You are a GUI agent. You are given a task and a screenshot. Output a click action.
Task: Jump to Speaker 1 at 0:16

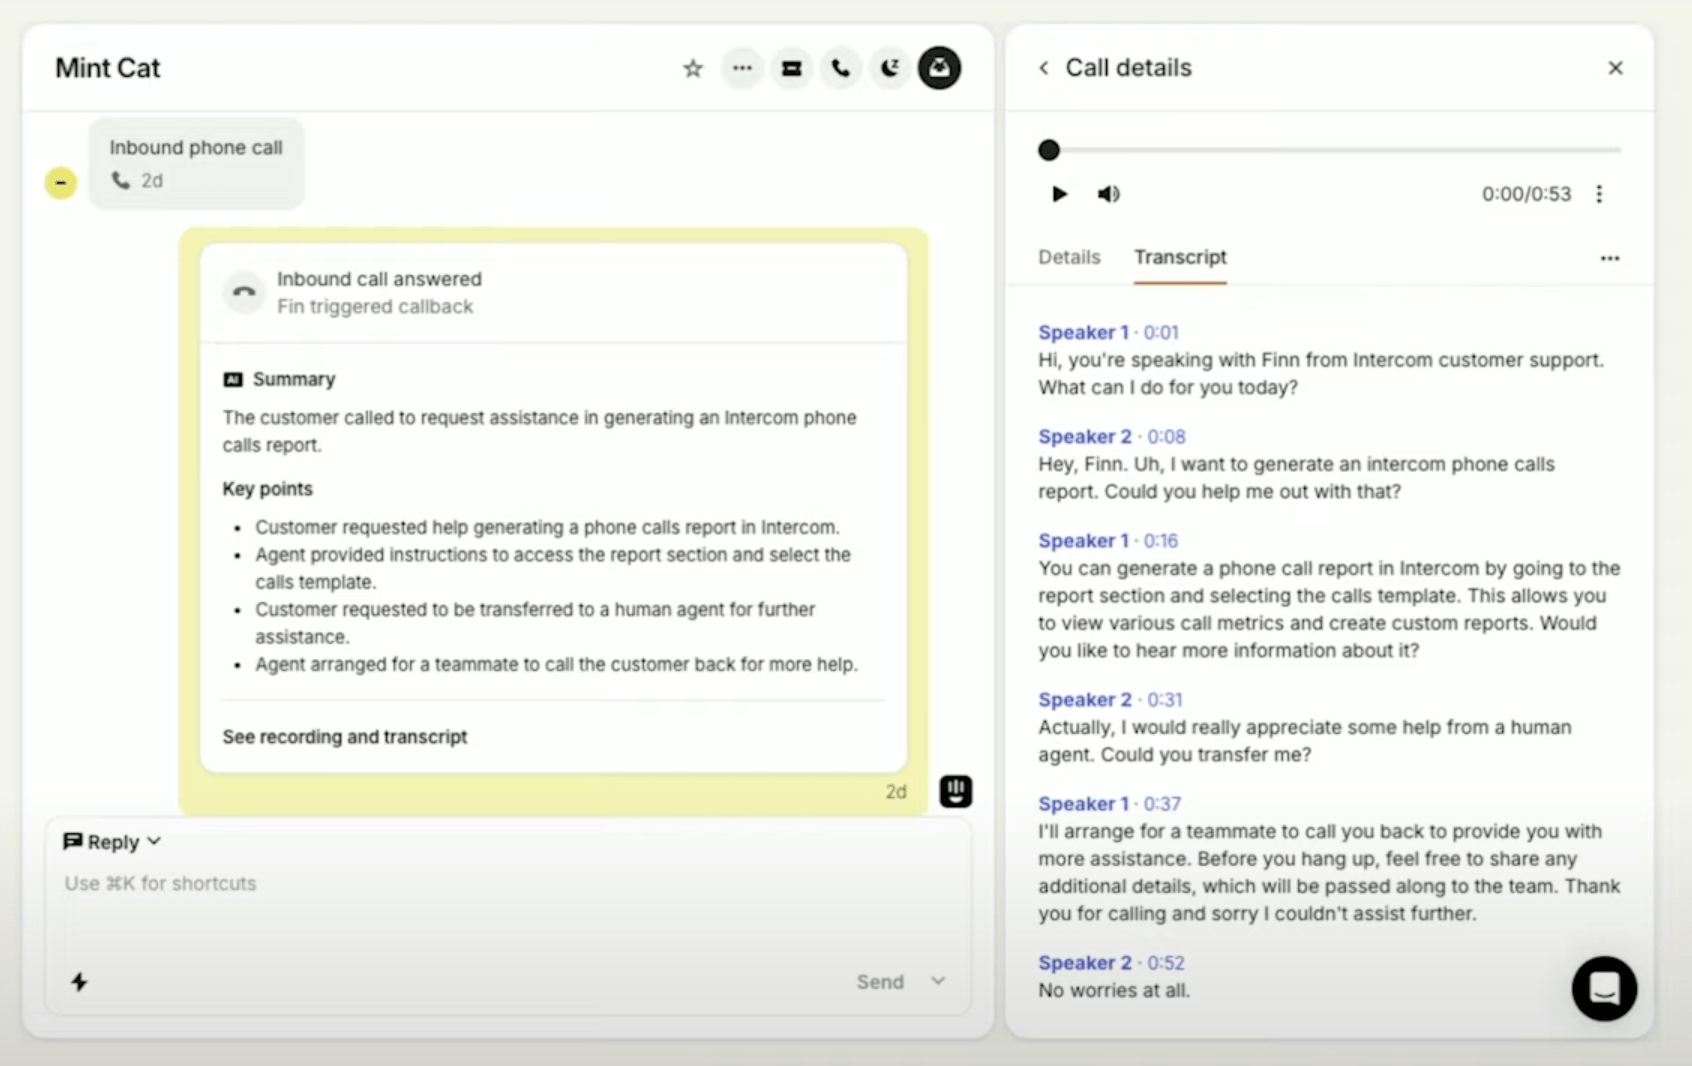coord(1108,540)
